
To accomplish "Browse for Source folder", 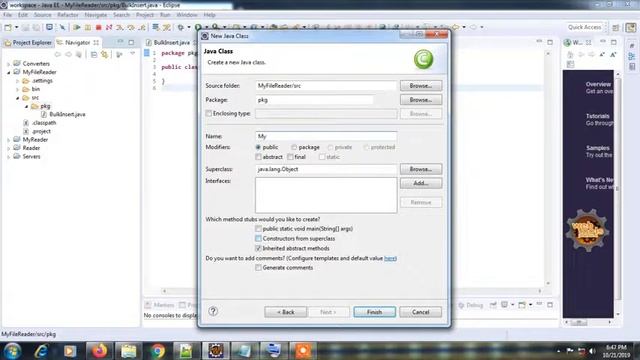I will coord(420,86).
